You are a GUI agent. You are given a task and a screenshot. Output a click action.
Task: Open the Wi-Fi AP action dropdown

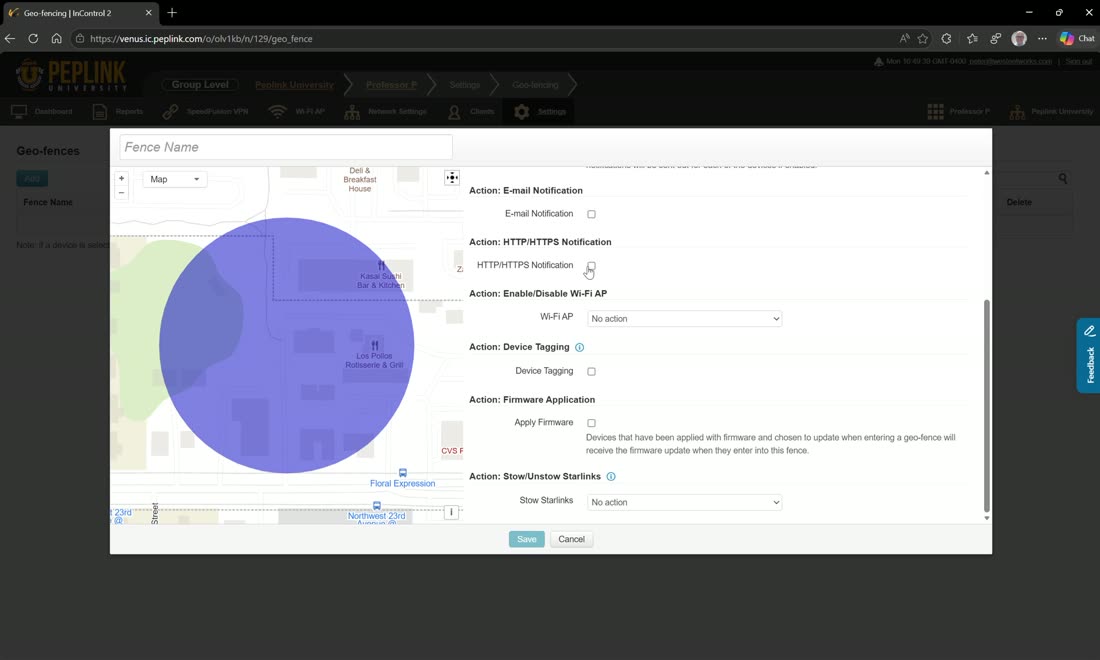click(x=685, y=318)
